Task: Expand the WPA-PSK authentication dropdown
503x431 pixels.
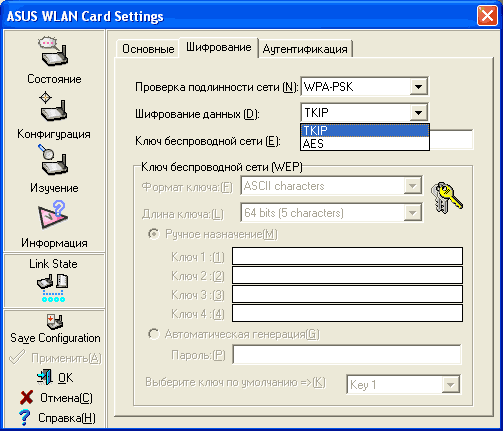Action: 419,87
